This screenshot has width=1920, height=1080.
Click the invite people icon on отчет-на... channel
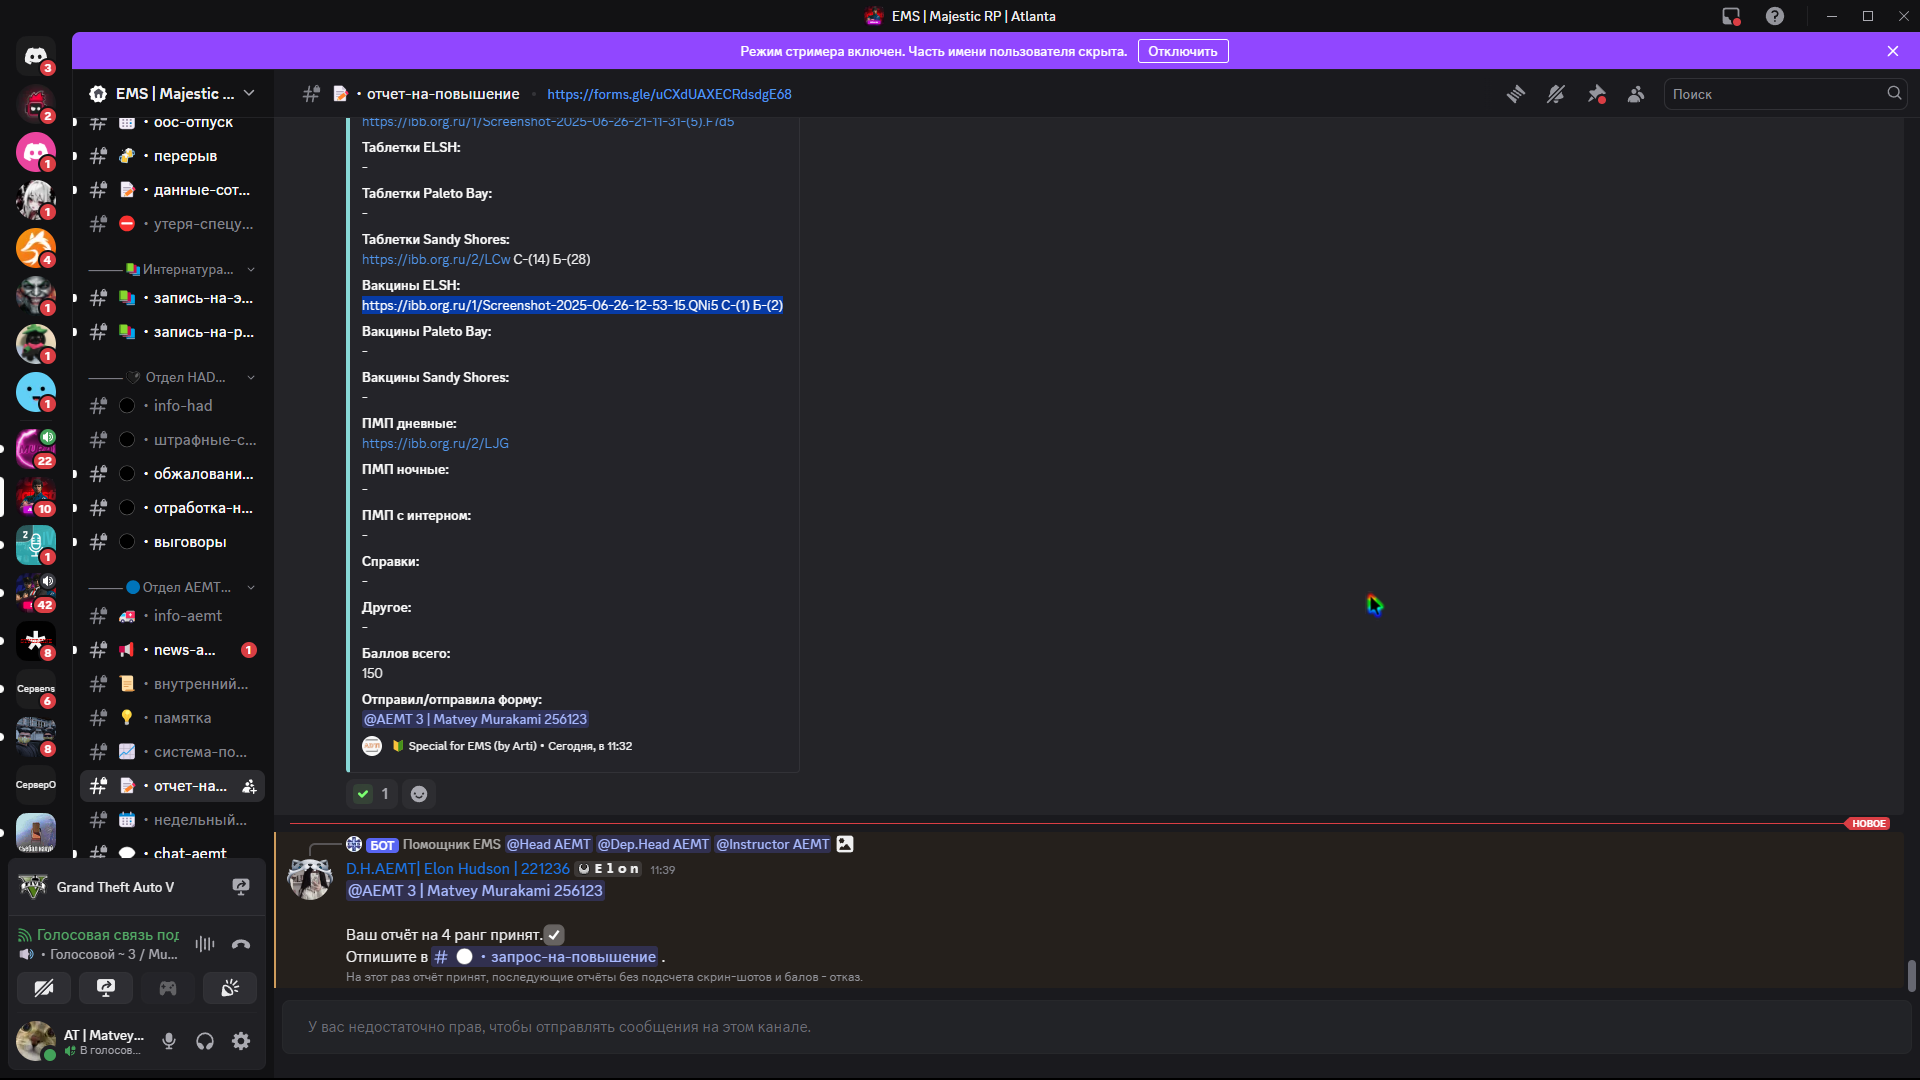(249, 786)
